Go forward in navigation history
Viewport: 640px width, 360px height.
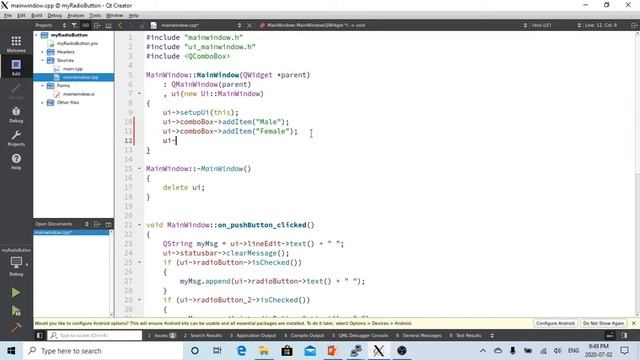click(131, 25)
